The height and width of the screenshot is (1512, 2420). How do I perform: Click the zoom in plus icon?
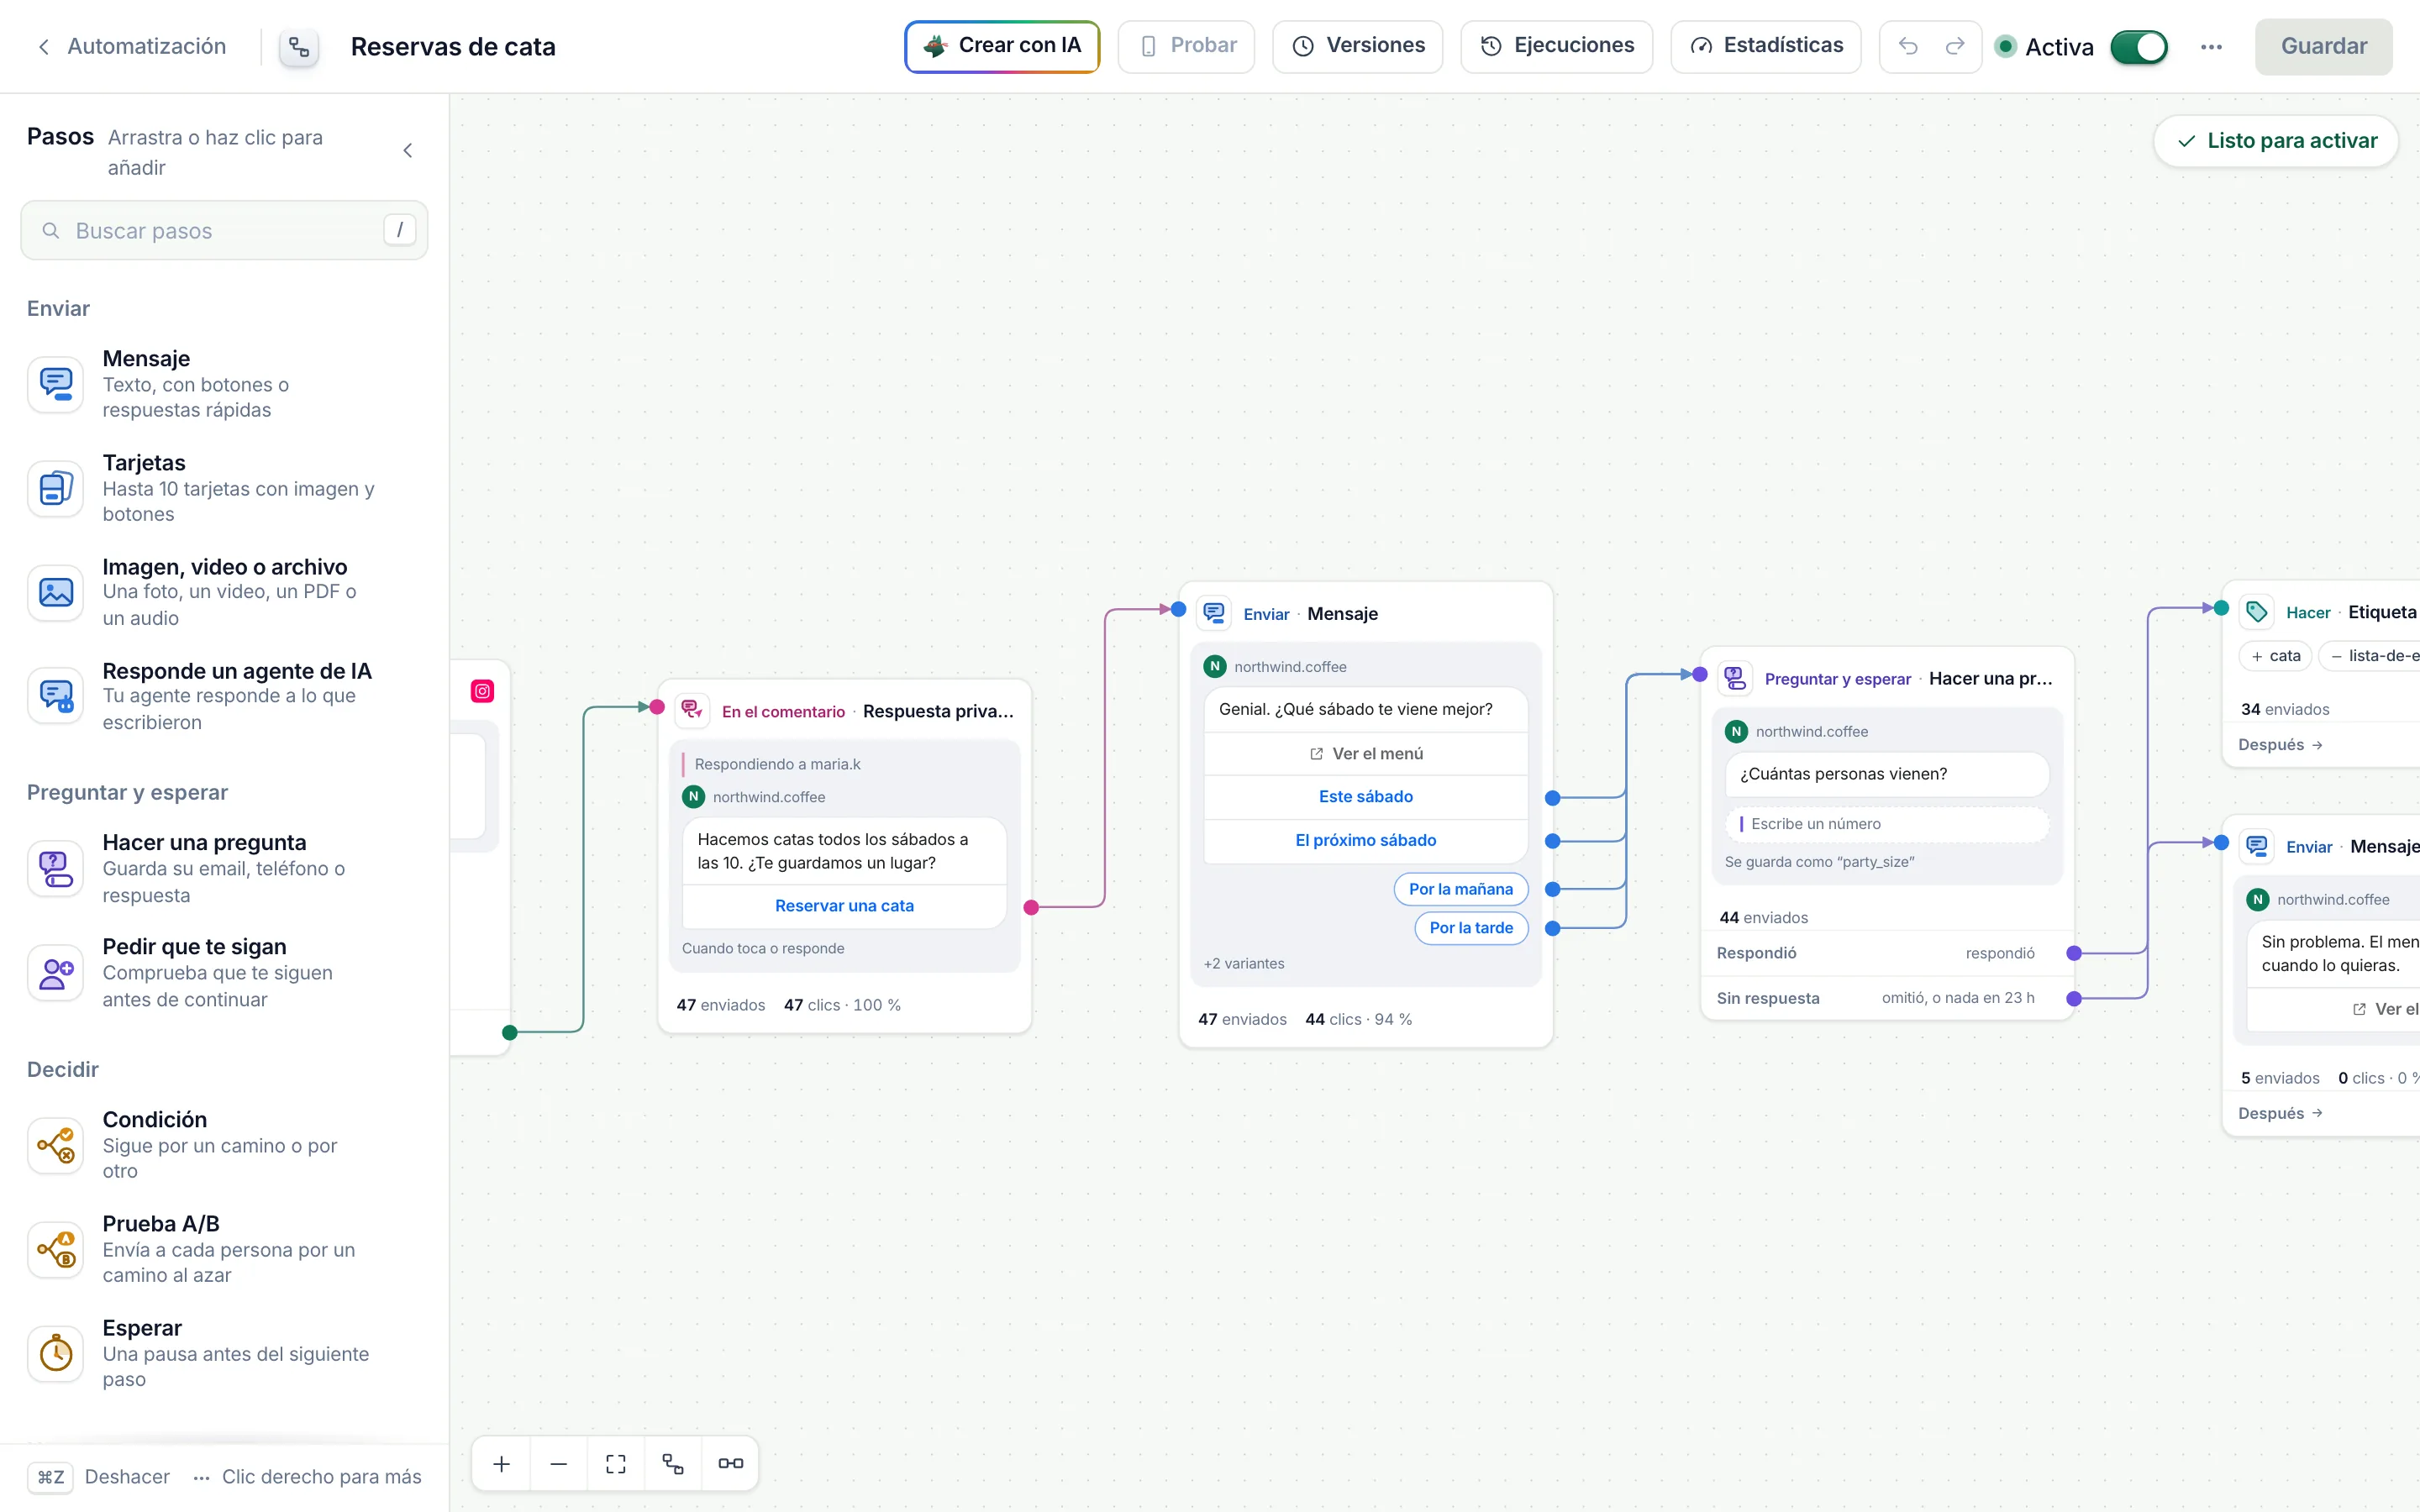click(501, 1463)
